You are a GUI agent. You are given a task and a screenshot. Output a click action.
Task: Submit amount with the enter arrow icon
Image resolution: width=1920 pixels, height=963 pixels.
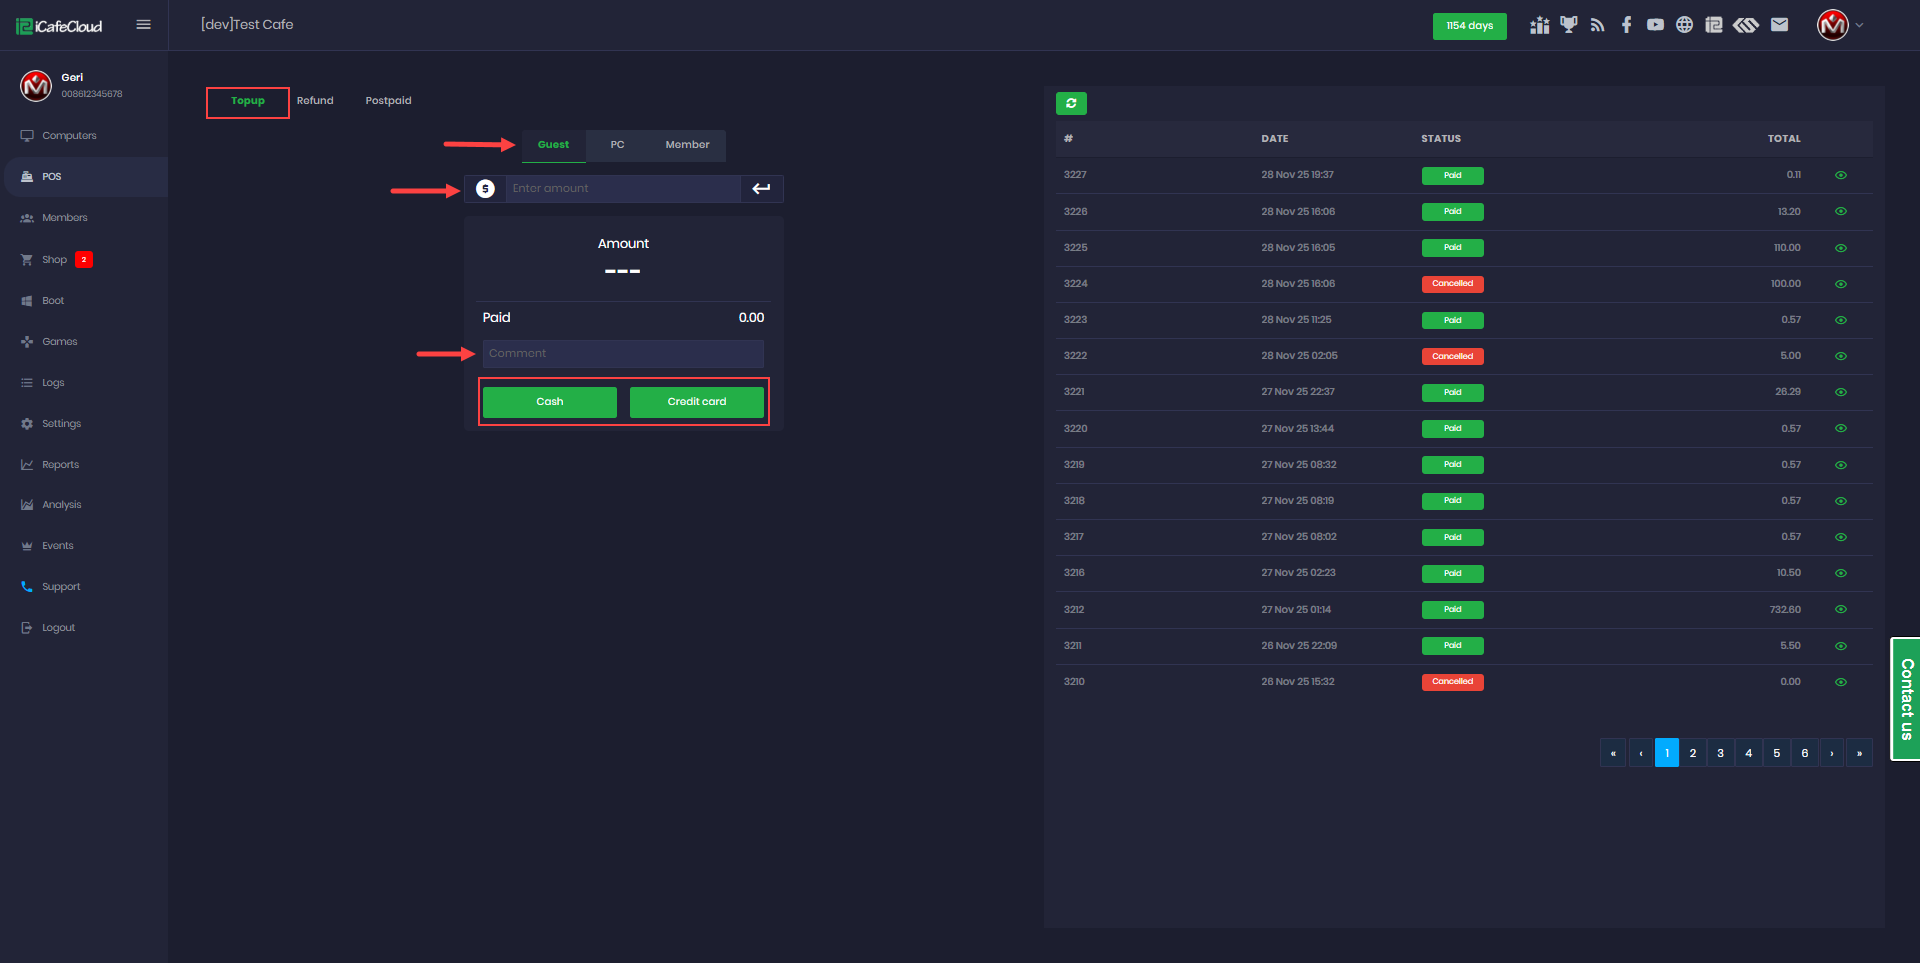(761, 189)
